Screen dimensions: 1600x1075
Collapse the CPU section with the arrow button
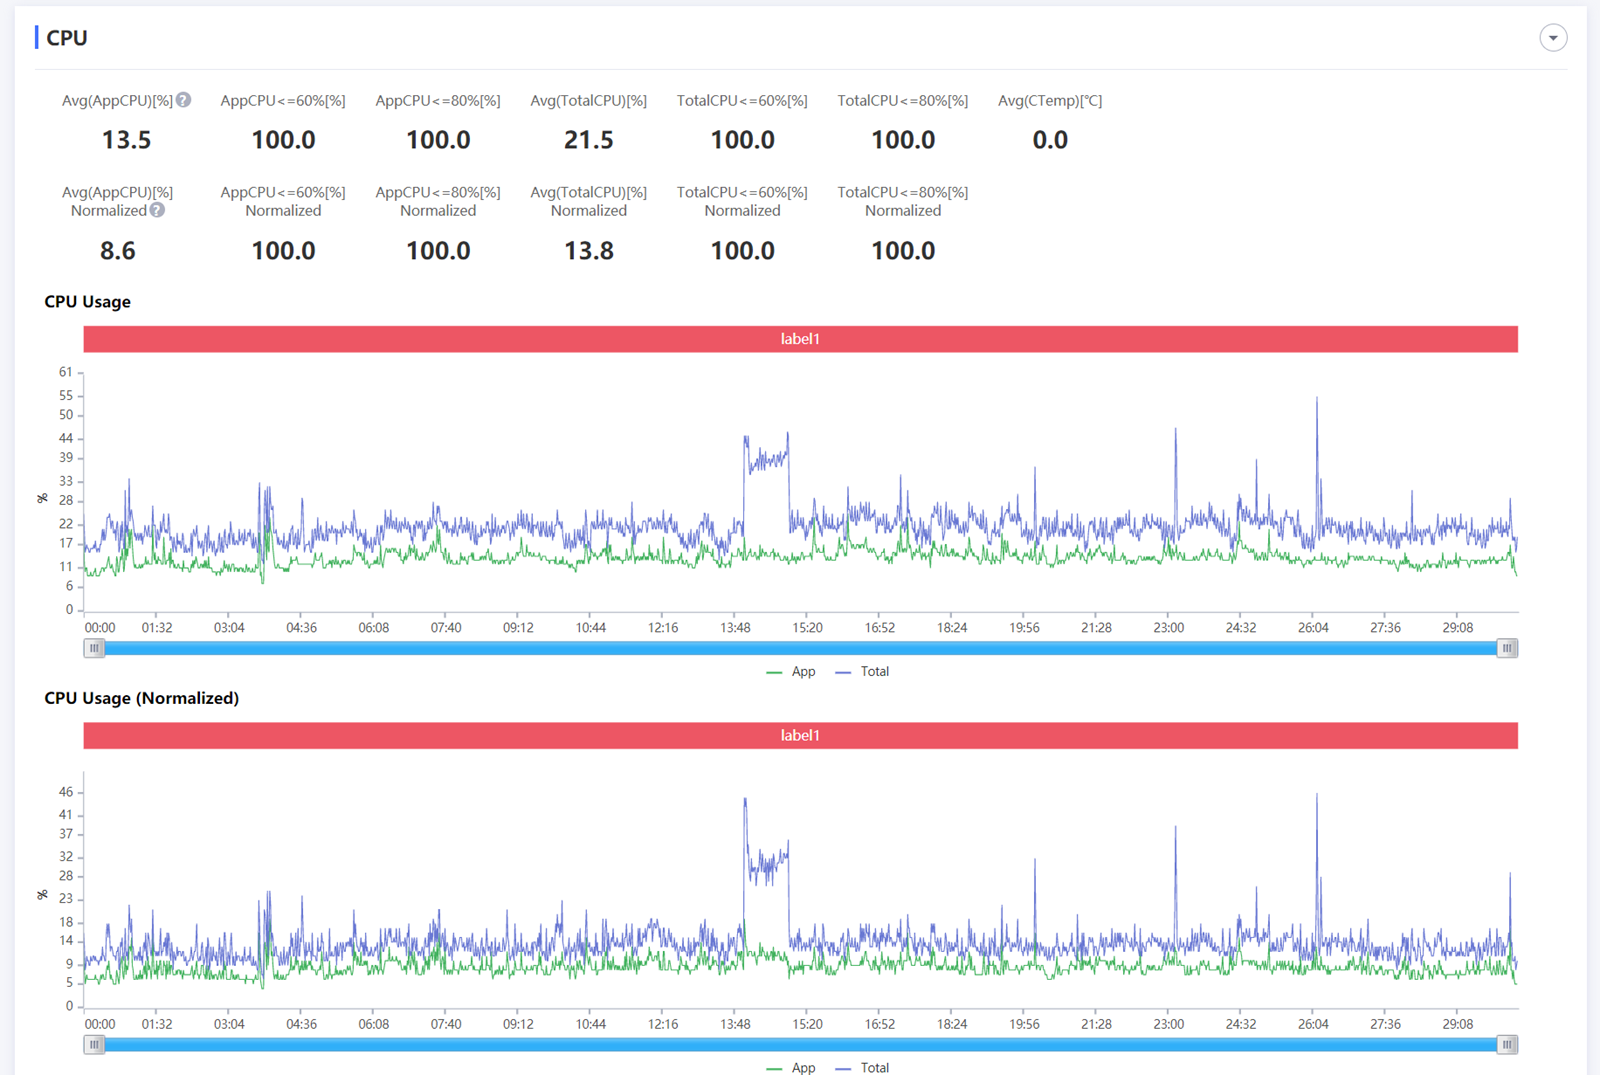pyautogui.click(x=1552, y=38)
